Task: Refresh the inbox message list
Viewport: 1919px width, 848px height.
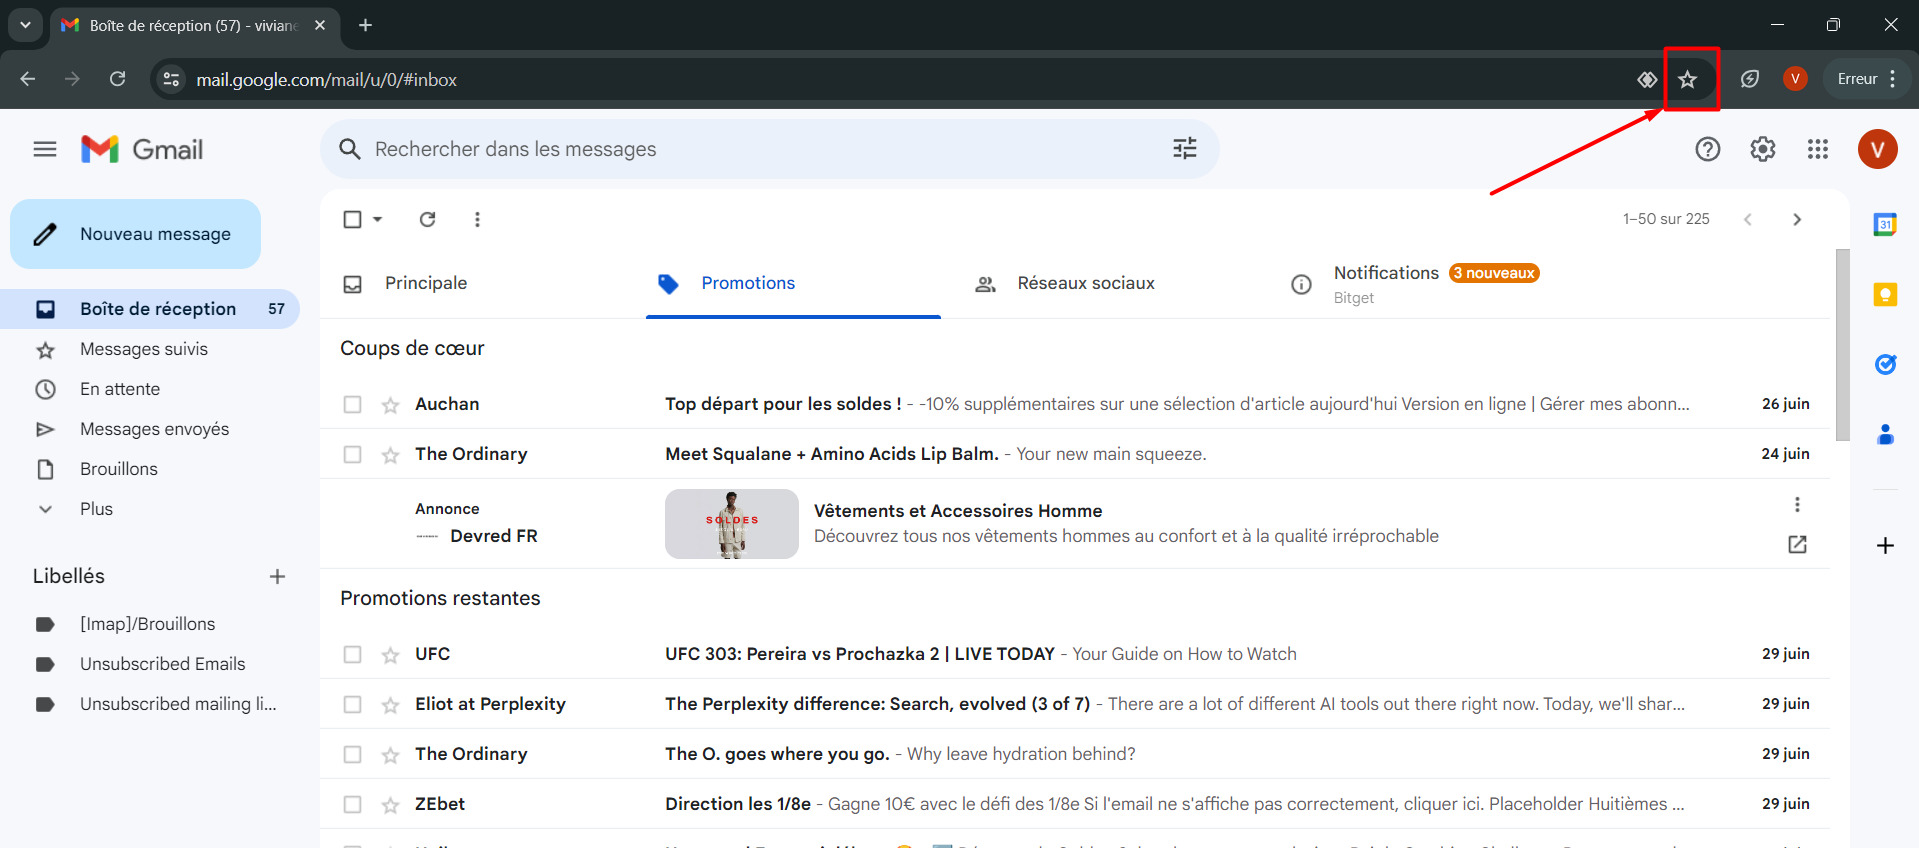Action: point(427,219)
